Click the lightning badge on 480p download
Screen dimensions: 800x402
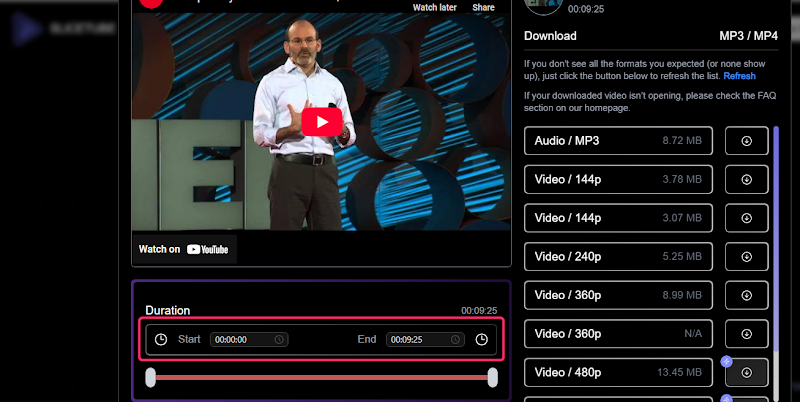click(x=727, y=362)
